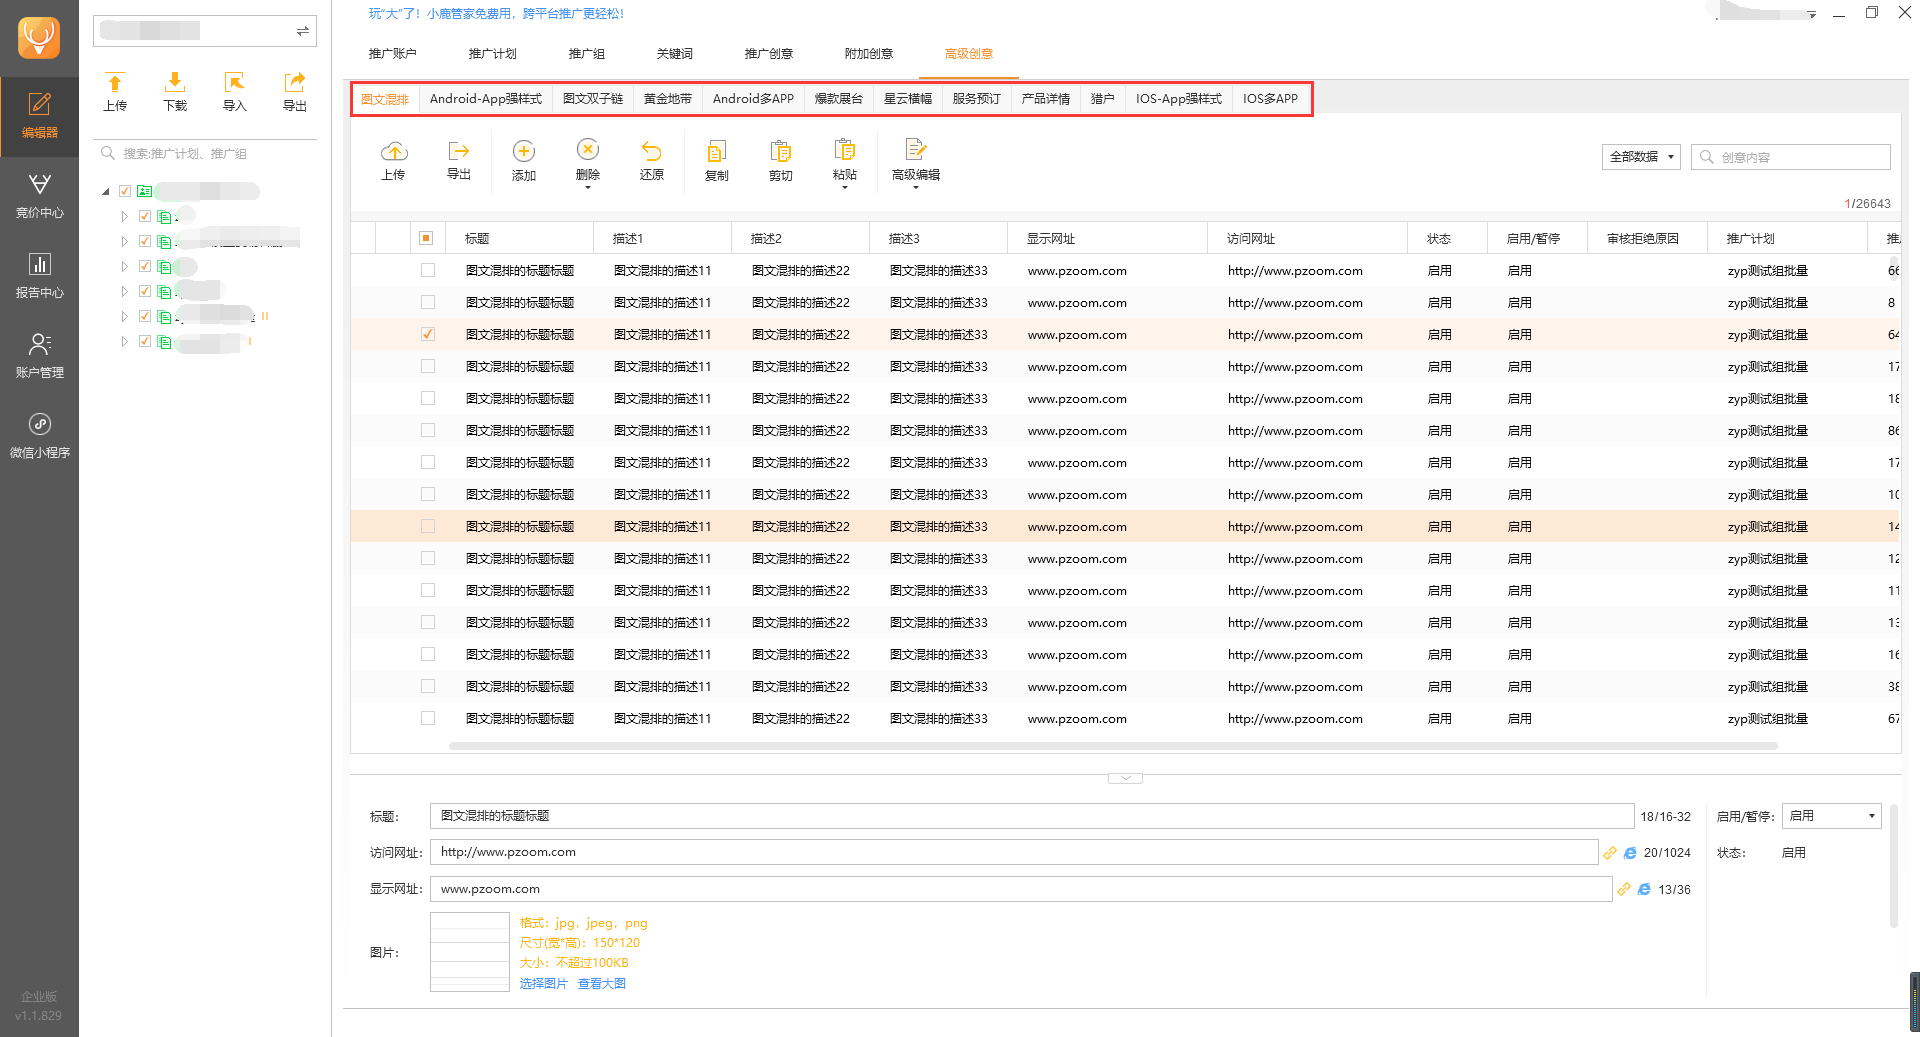Open 账户管理 in the sidebar

39,356
